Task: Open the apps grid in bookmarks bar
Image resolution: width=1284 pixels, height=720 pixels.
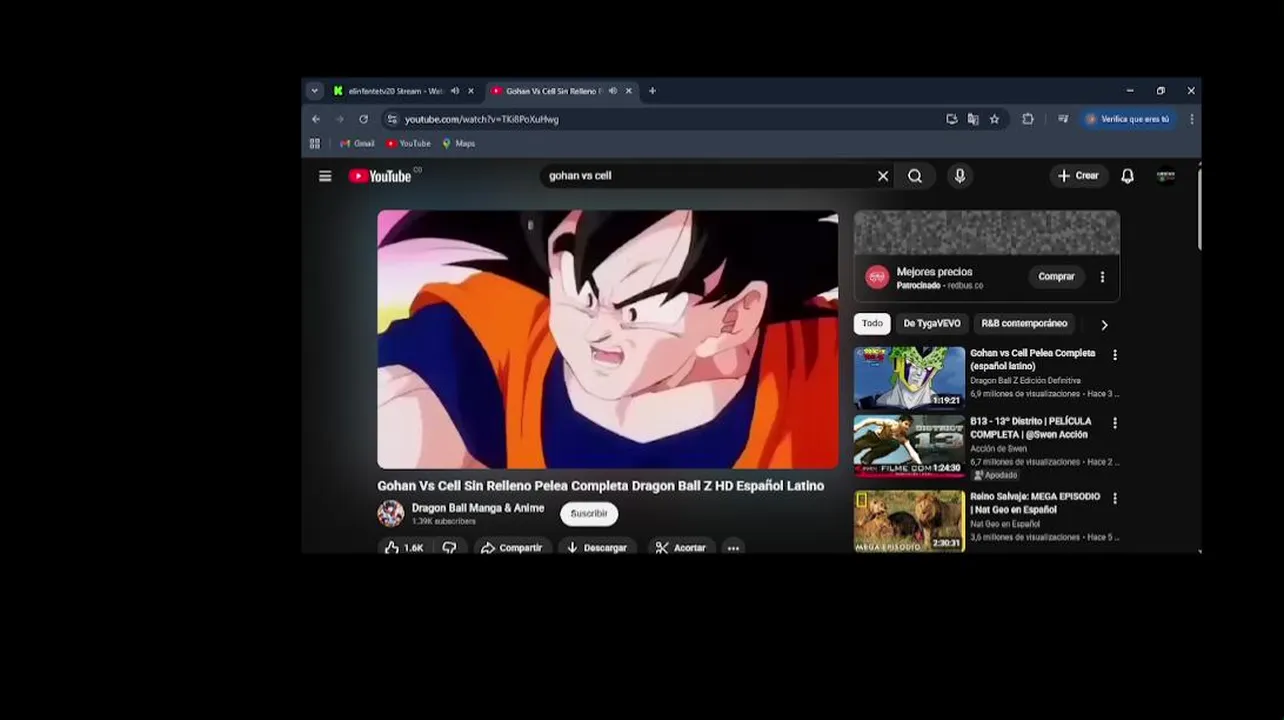Action: pos(315,144)
